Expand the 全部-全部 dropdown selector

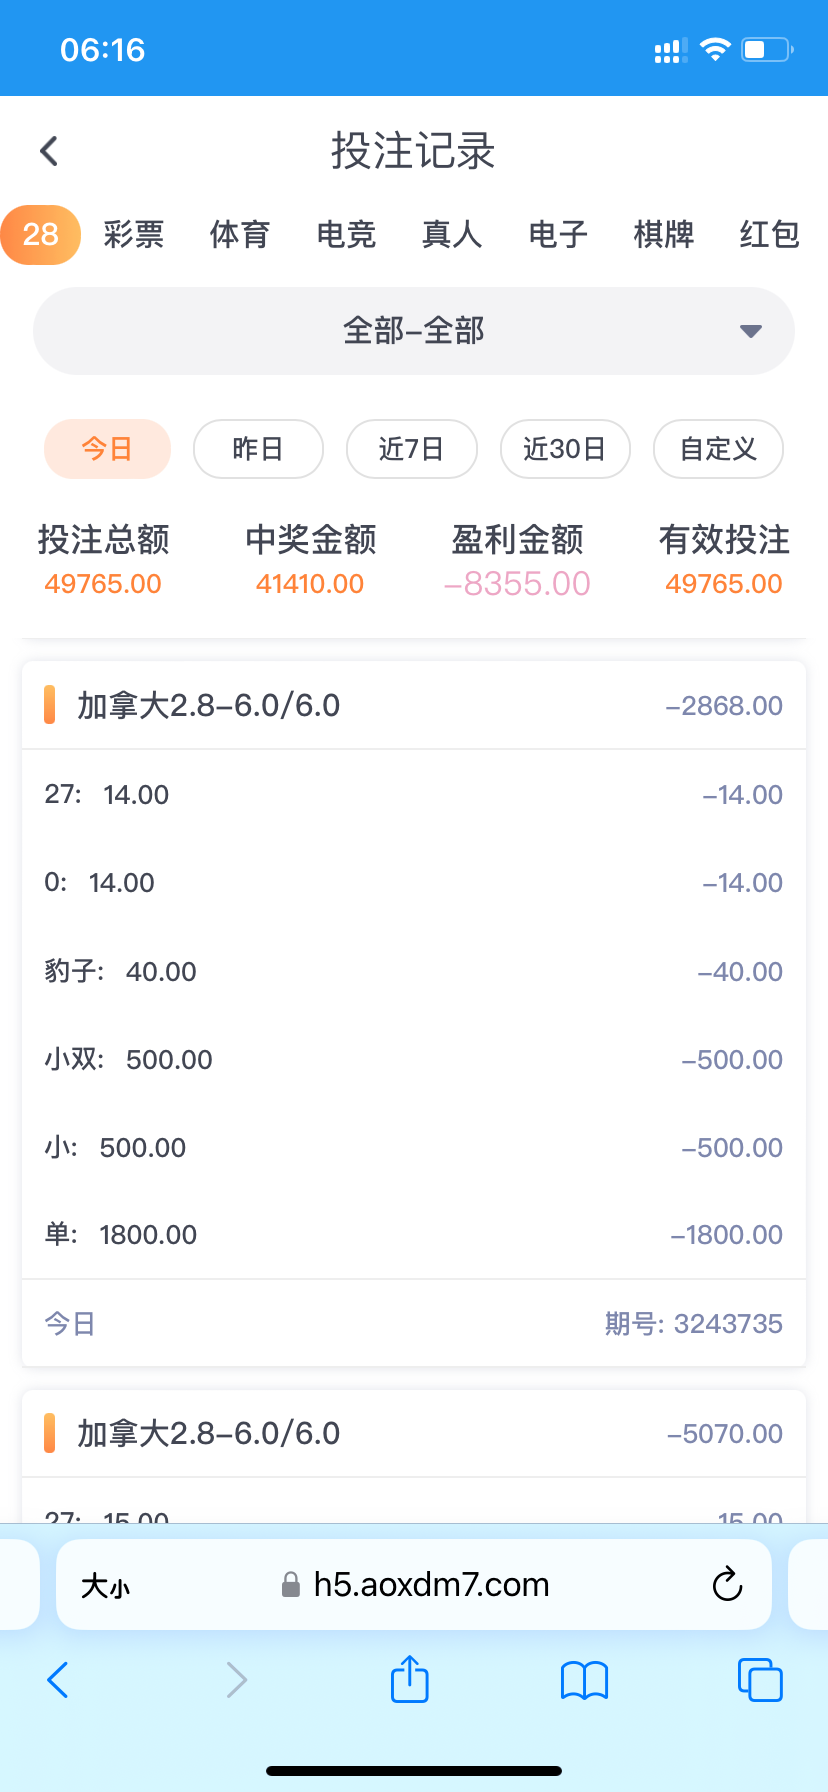(x=413, y=331)
